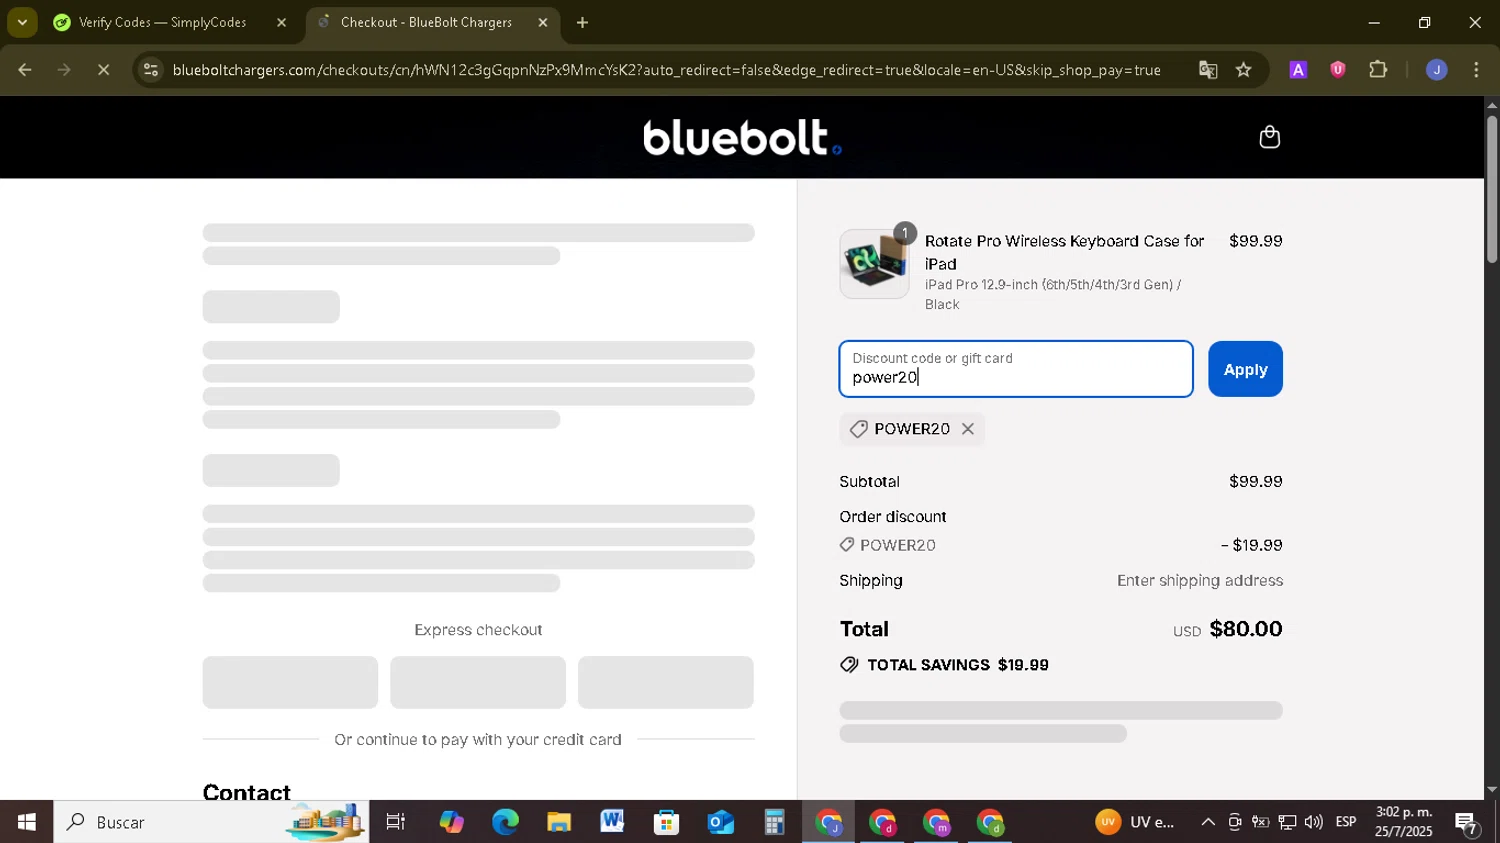This screenshot has height=843, width=1500.
Task: Click the Rotate Pro Wireless Keyboard Case title
Action: 1064,252
